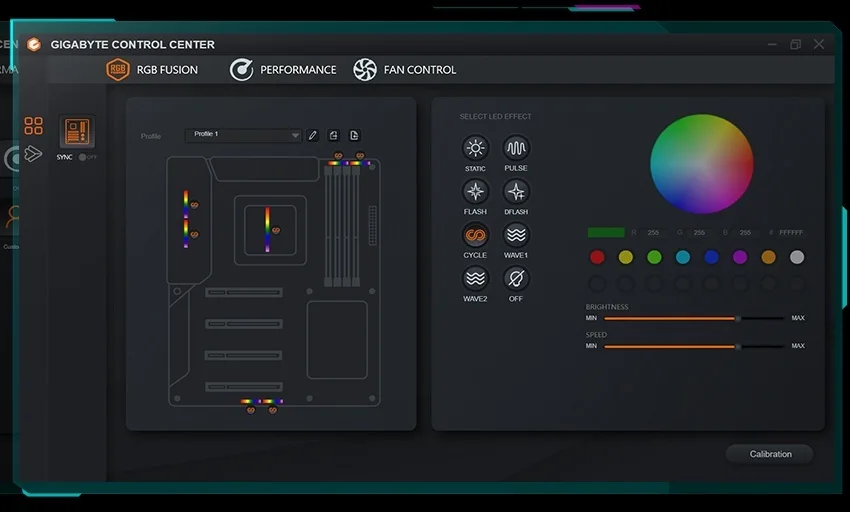The width and height of the screenshot is (850, 512).
Task: Turn LEDs off with the Off effect icon
Action: pos(515,279)
